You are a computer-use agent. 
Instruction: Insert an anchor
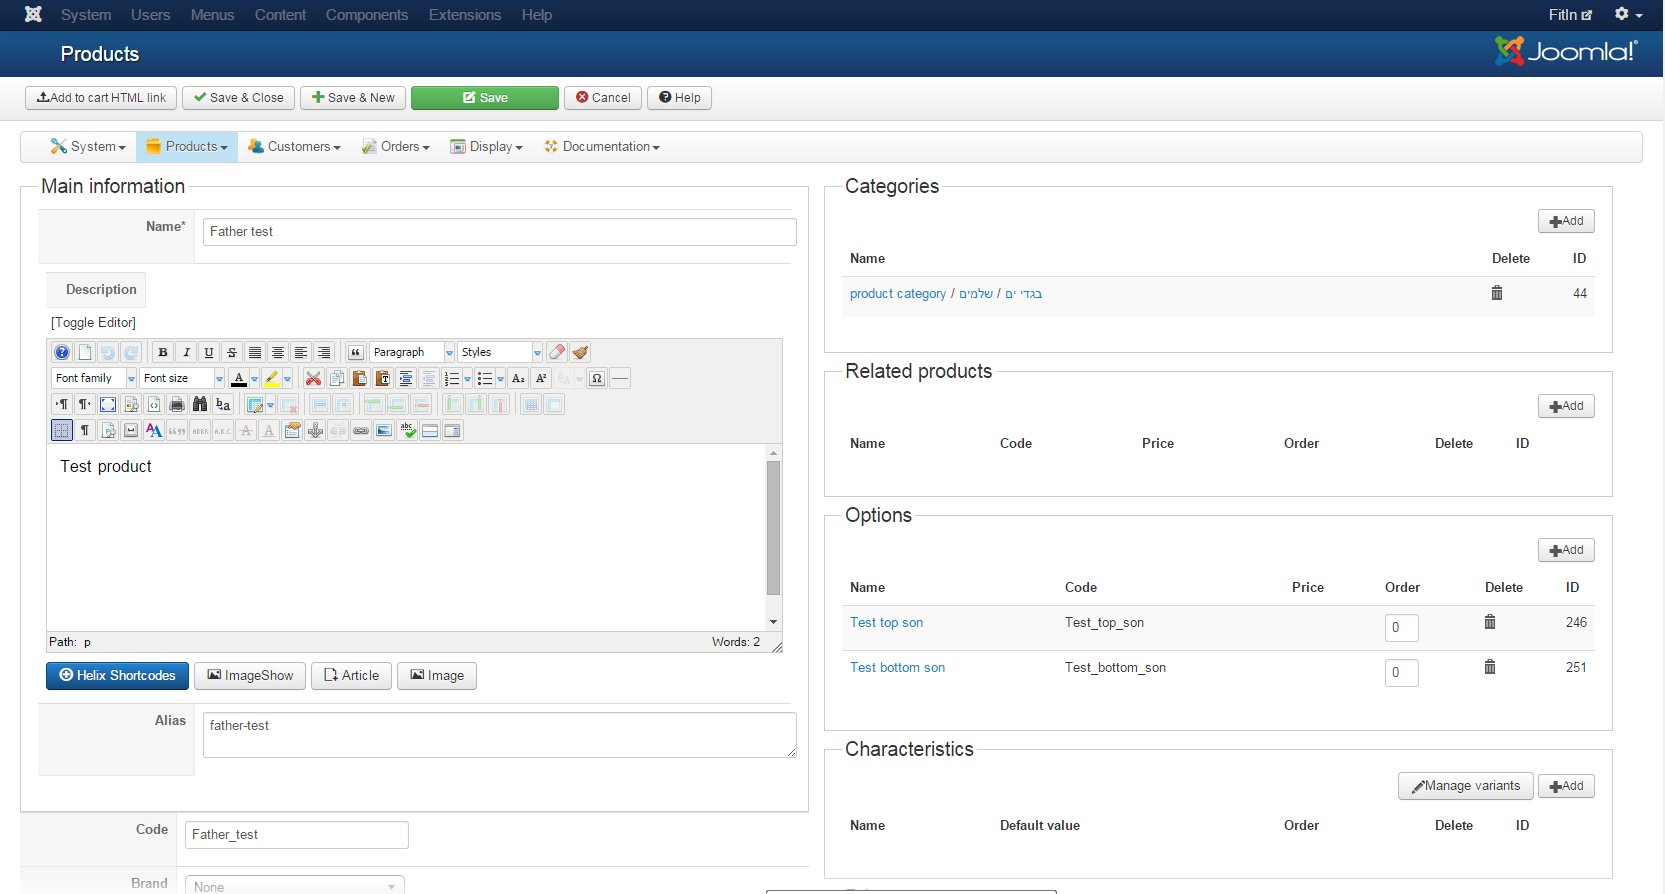315,430
